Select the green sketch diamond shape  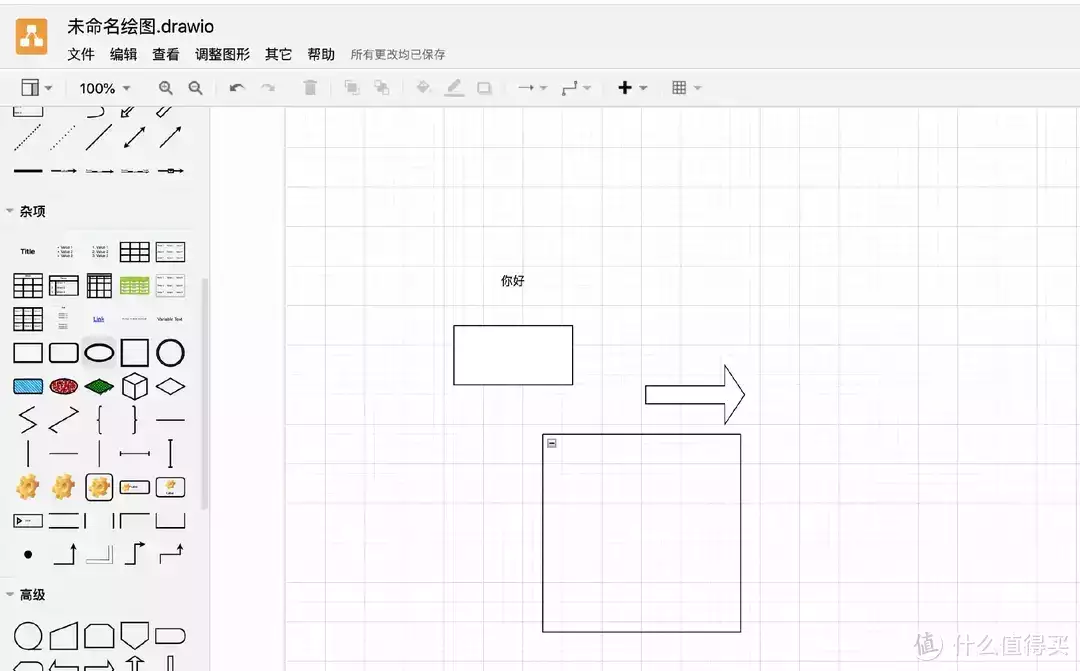pyautogui.click(x=99, y=386)
